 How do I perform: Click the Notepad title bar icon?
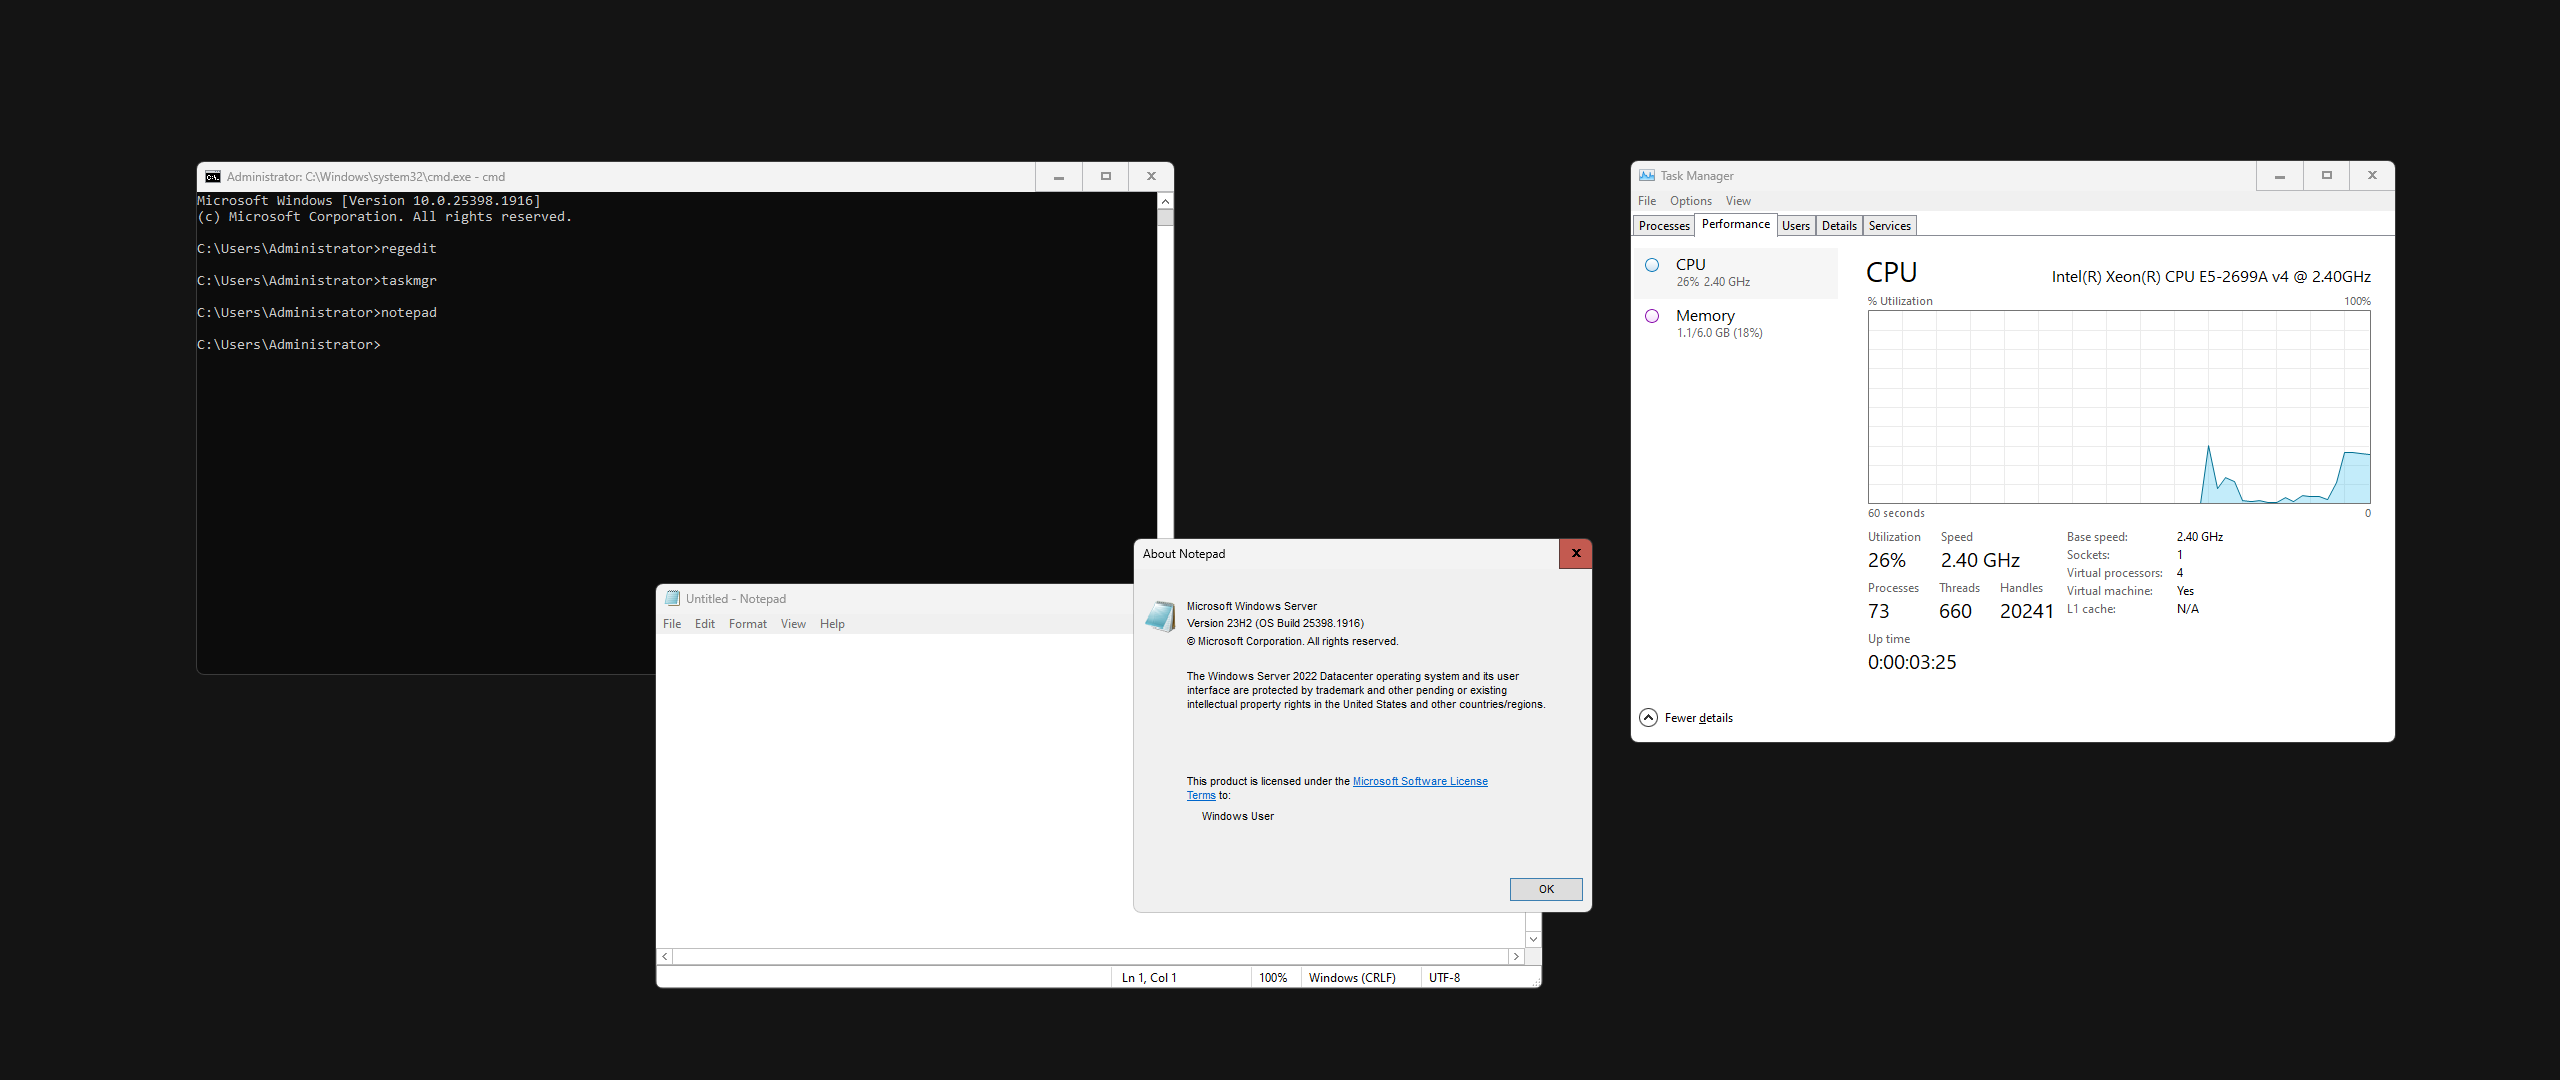click(x=673, y=599)
